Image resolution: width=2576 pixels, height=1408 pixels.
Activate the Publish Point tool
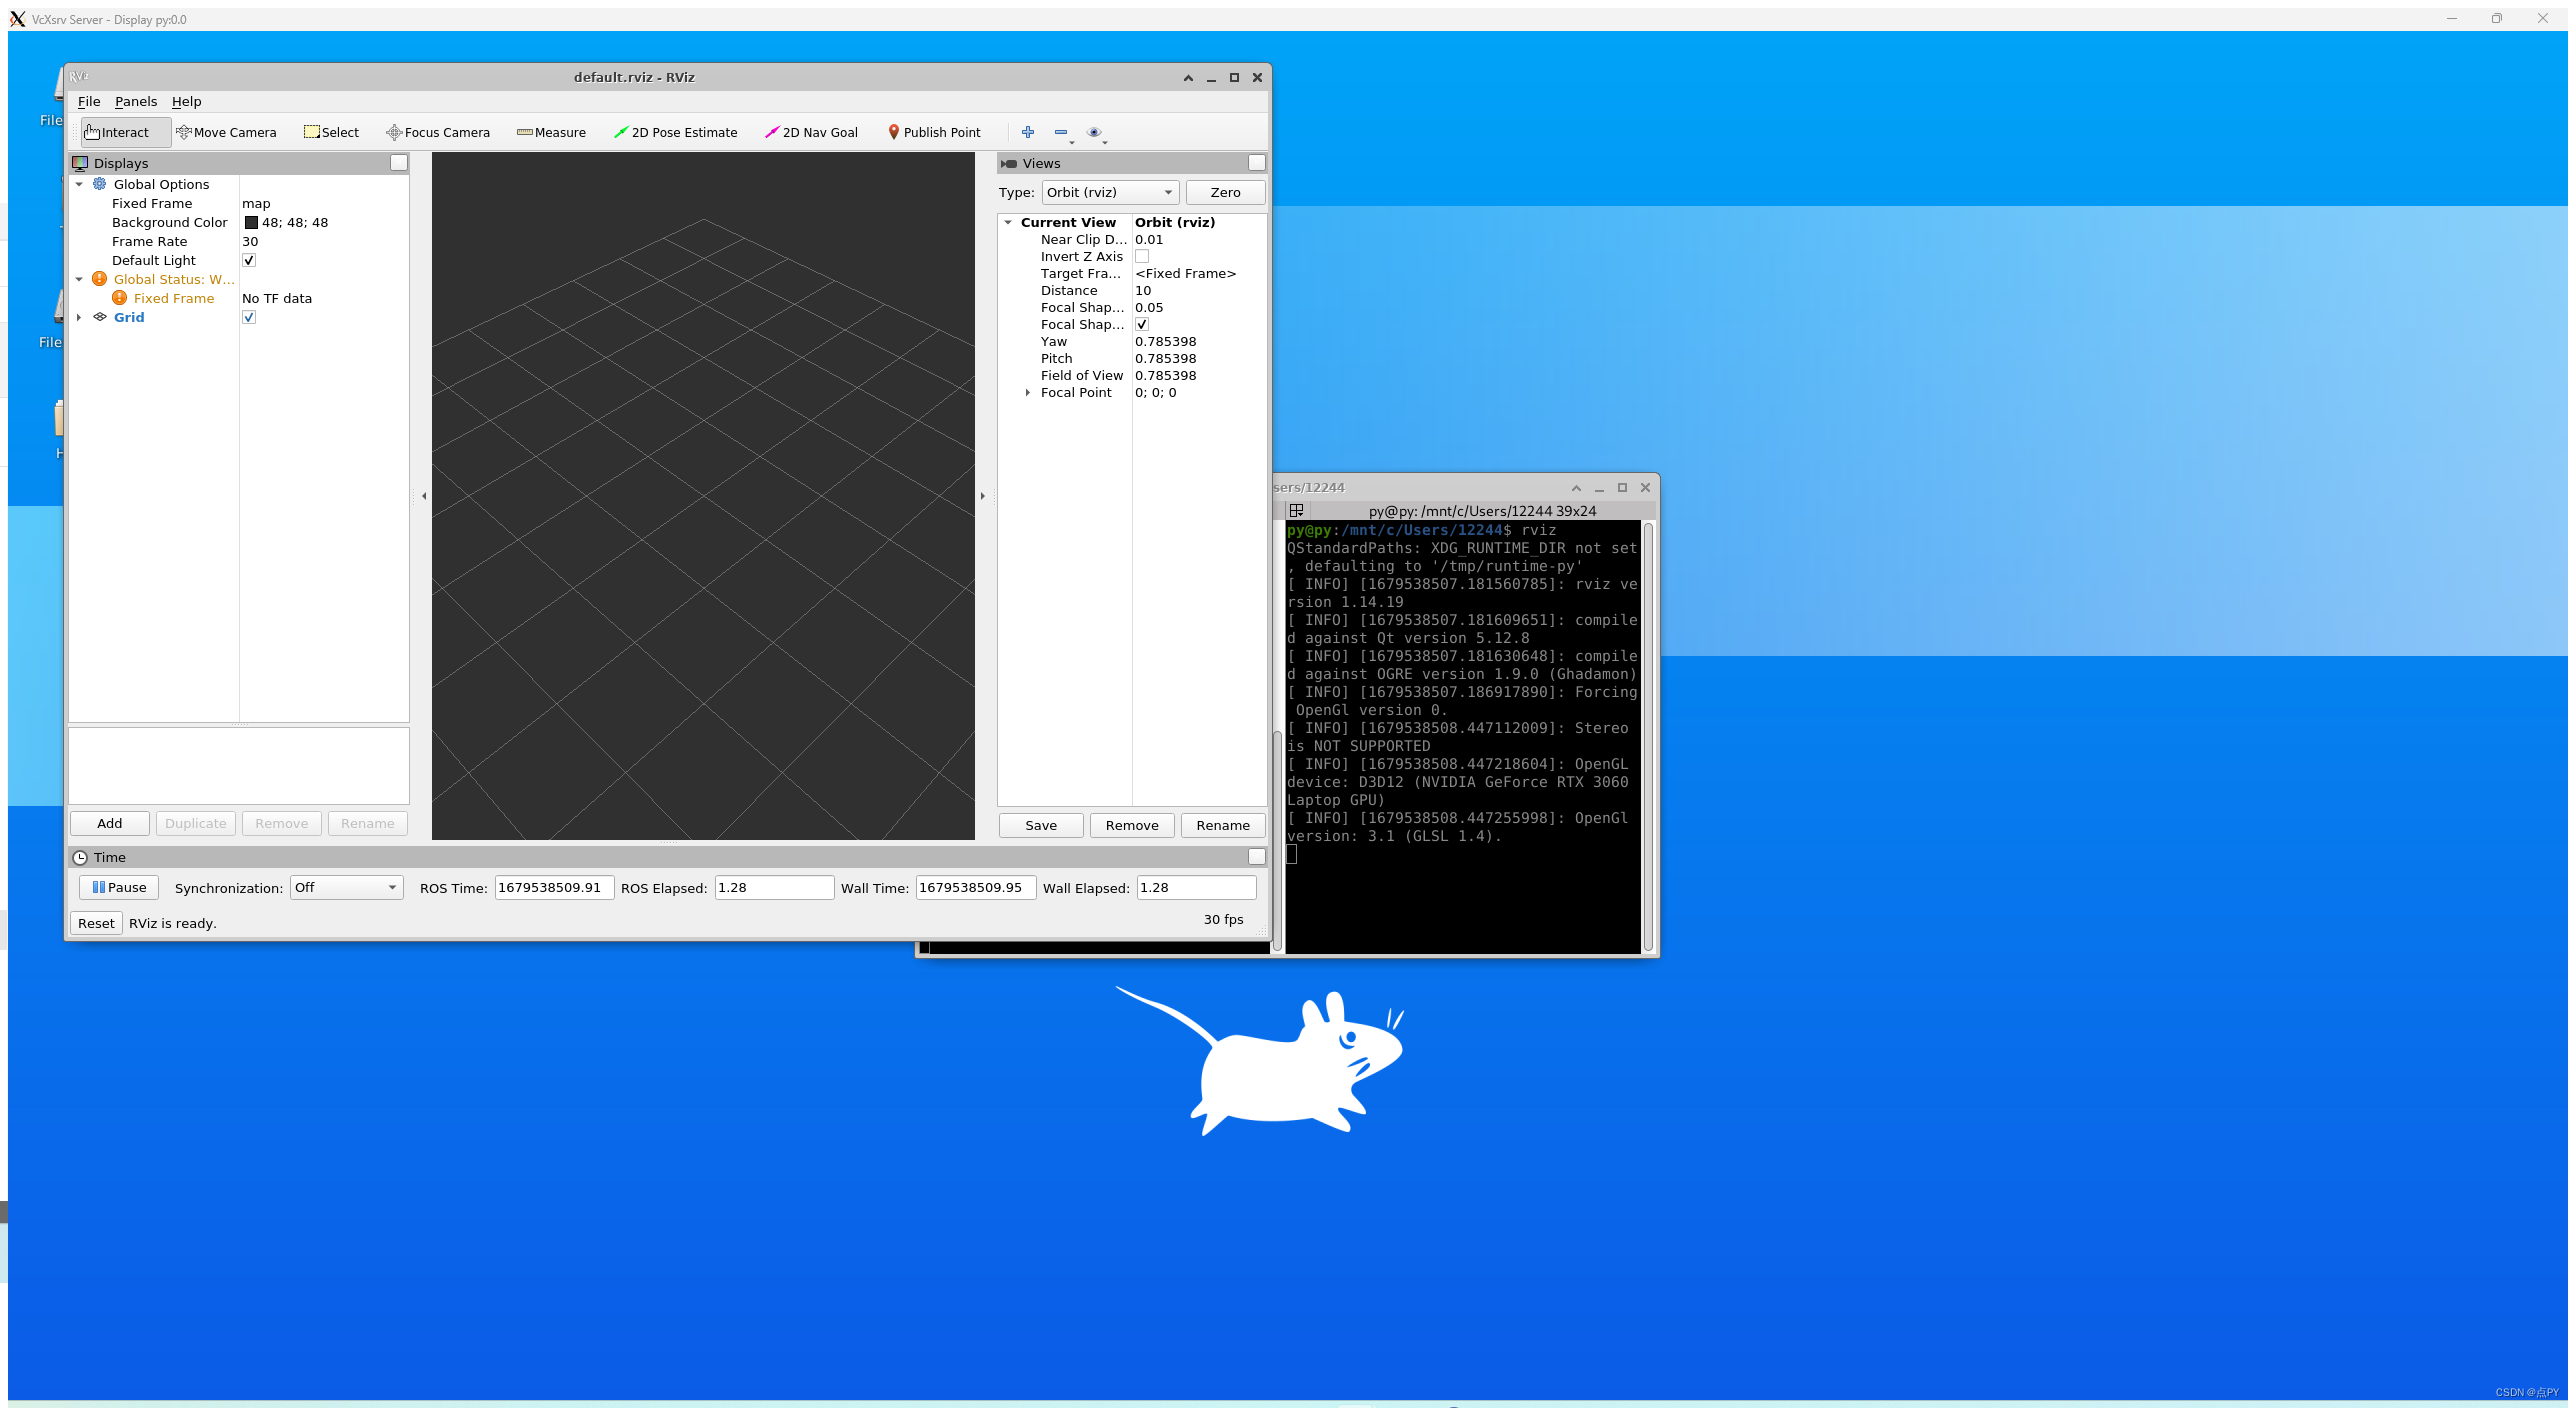tap(935, 132)
